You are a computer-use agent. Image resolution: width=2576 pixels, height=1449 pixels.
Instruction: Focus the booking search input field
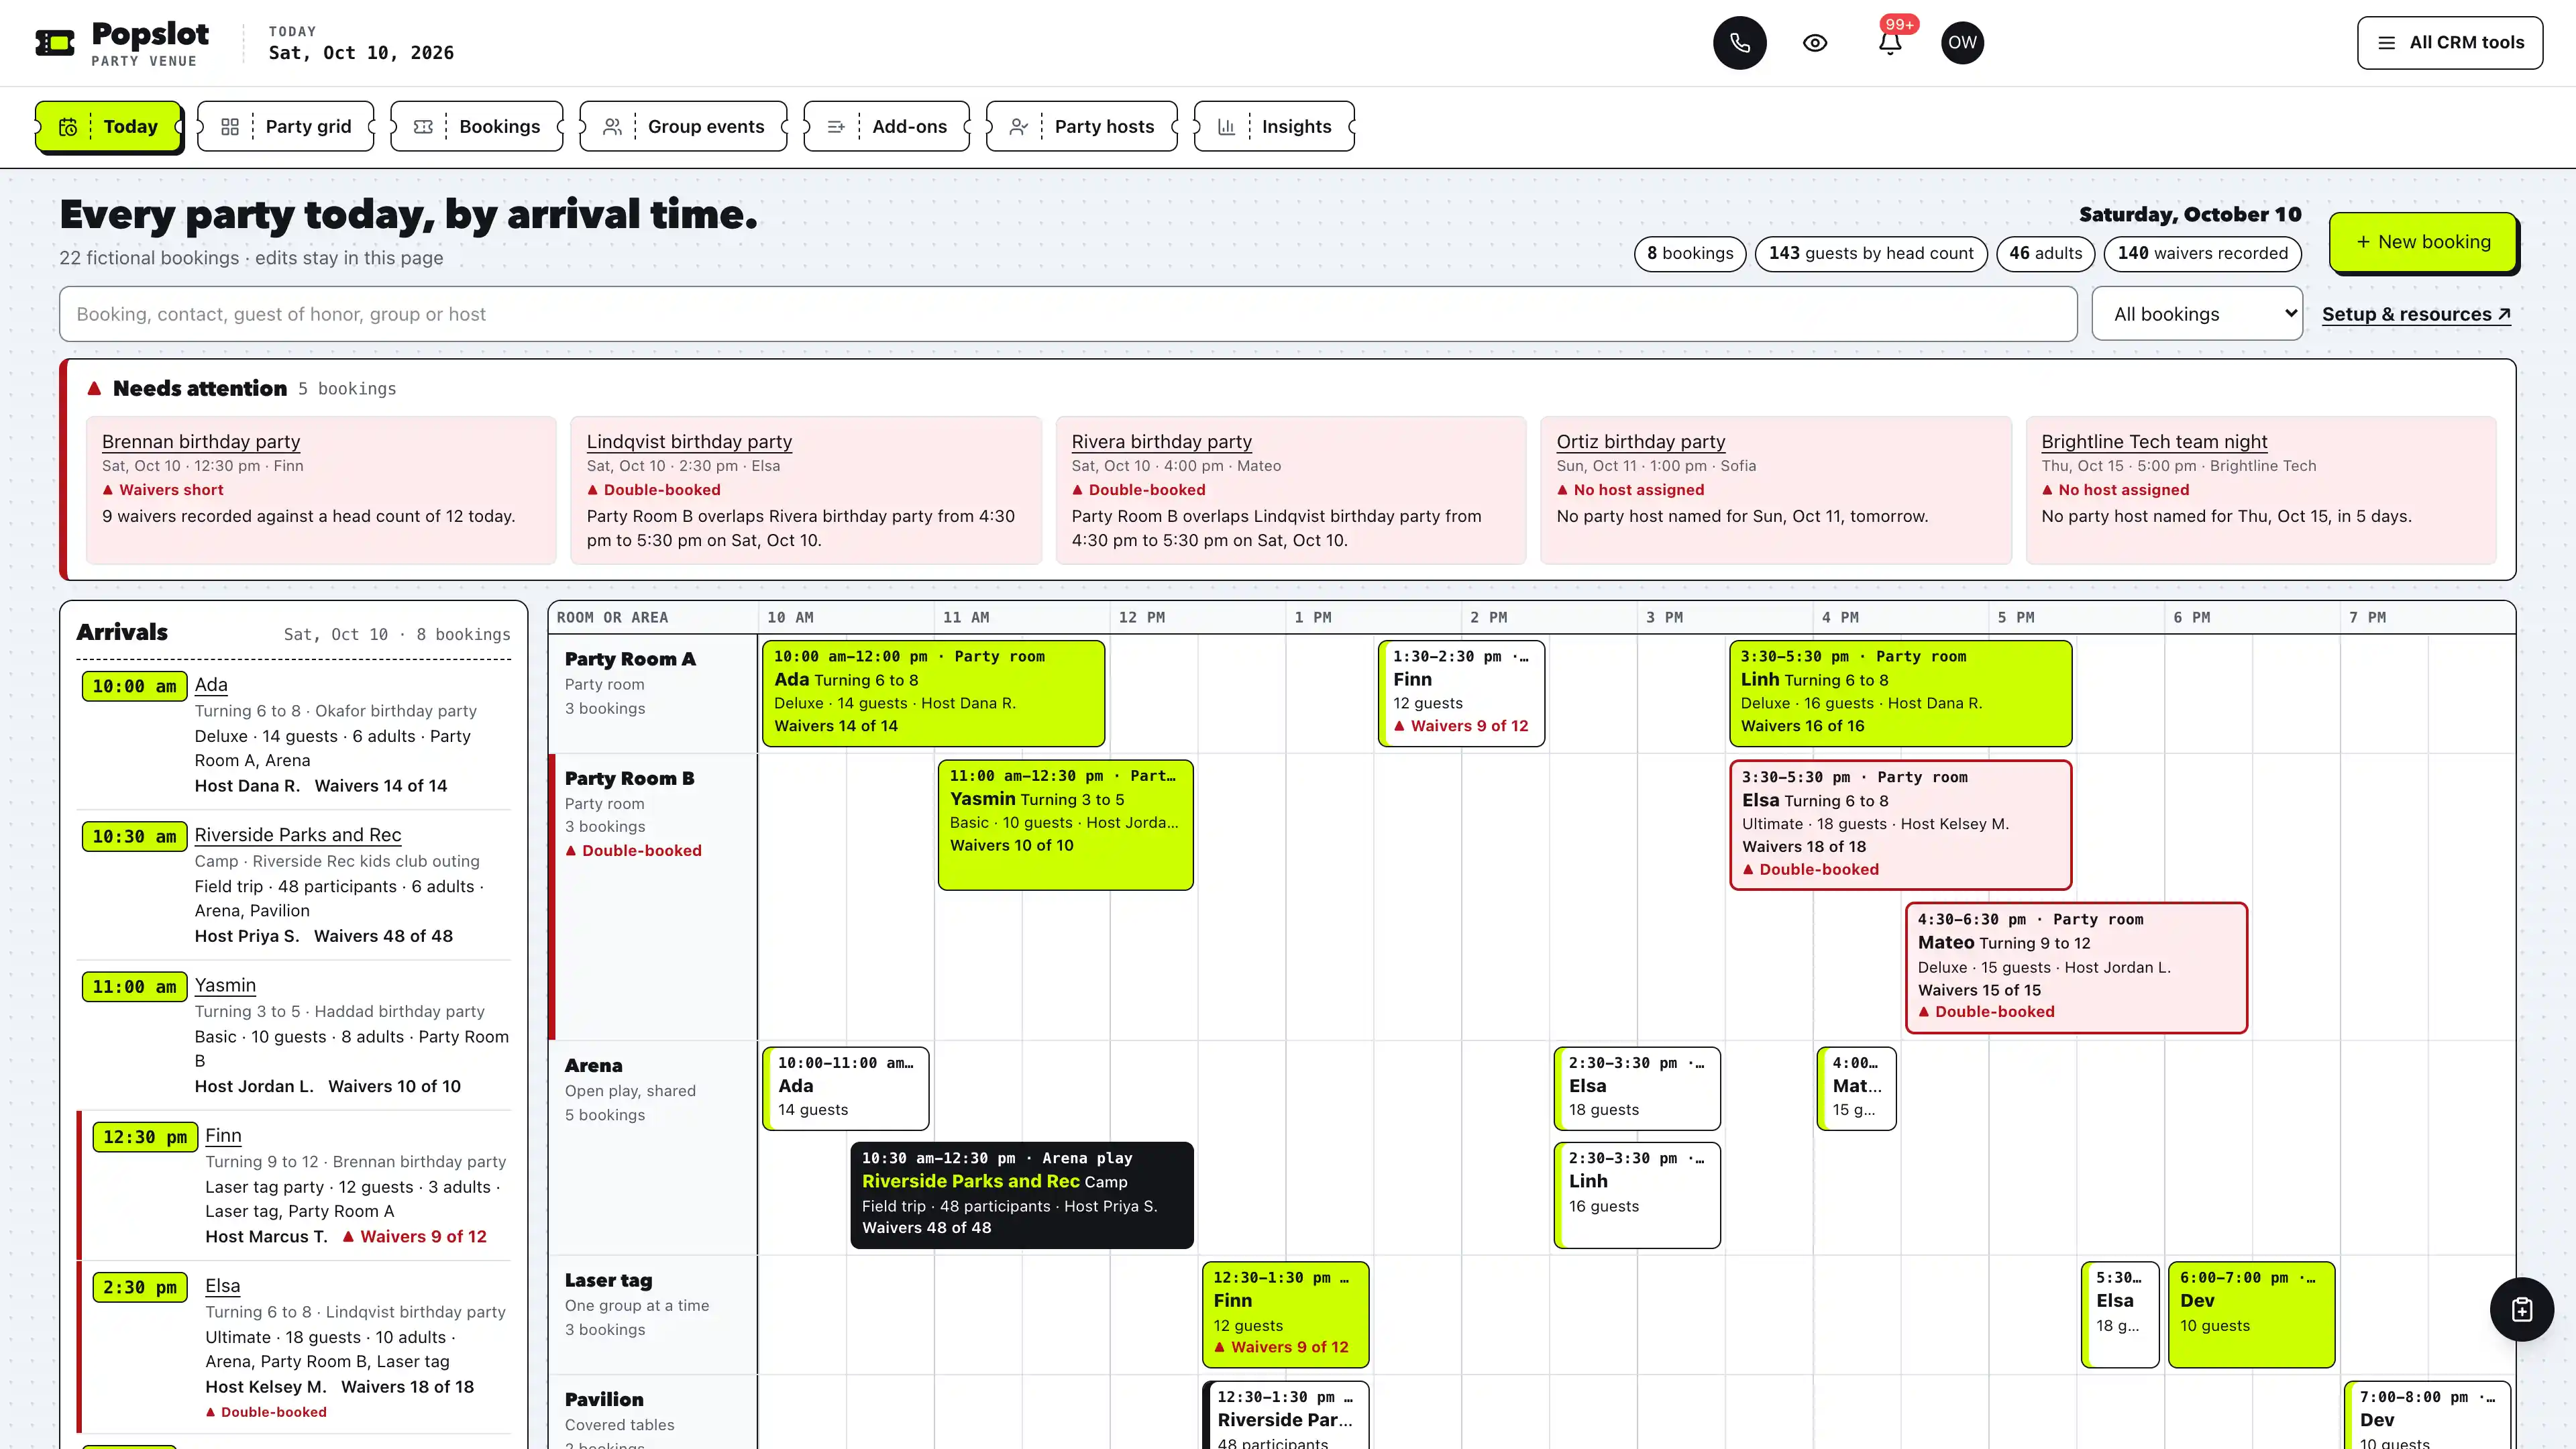[1068, 314]
